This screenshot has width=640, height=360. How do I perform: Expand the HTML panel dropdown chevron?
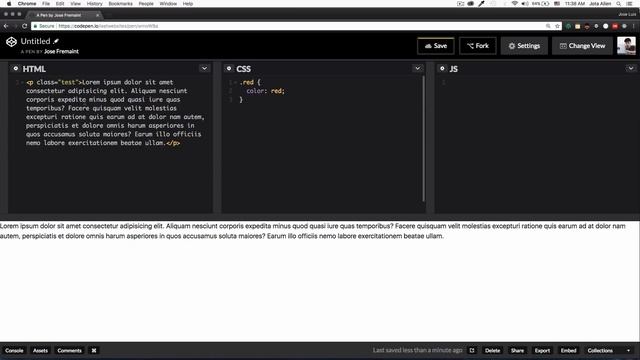click(x=204, y=68)
